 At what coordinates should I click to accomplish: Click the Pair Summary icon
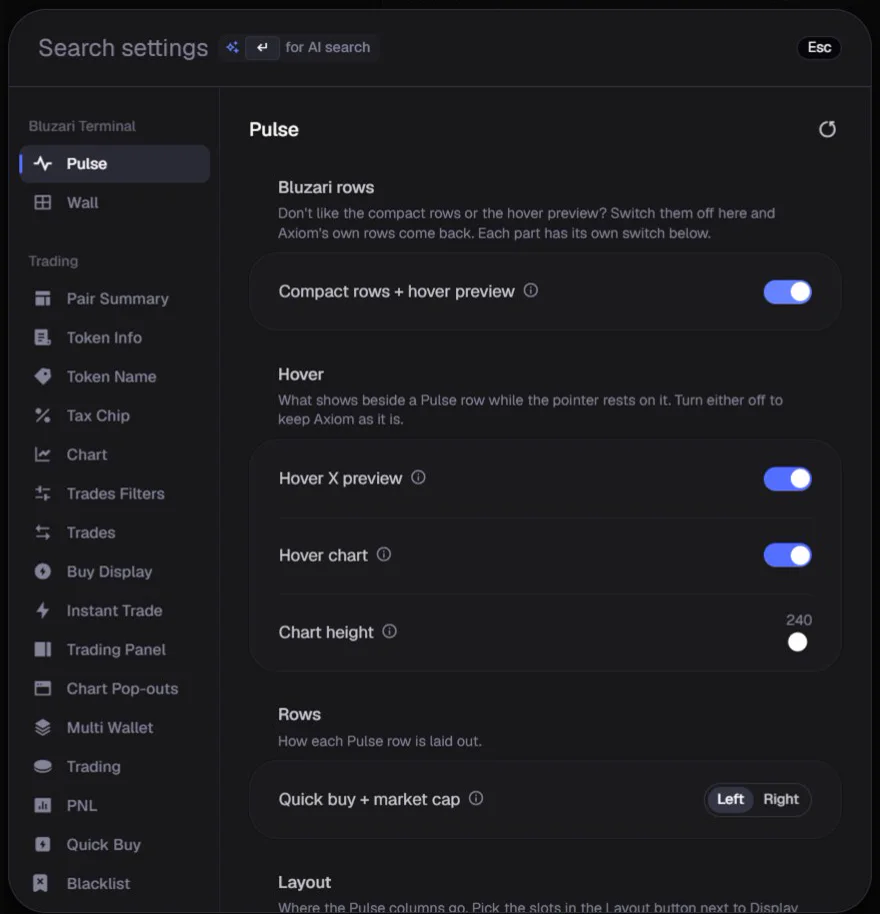pos(43,298)
